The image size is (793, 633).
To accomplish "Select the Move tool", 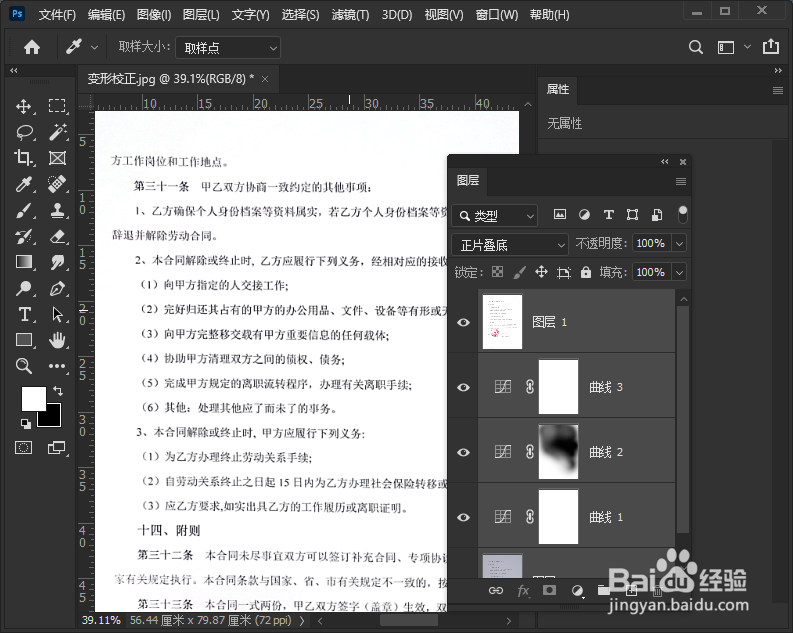I will (x=24, y=106).
